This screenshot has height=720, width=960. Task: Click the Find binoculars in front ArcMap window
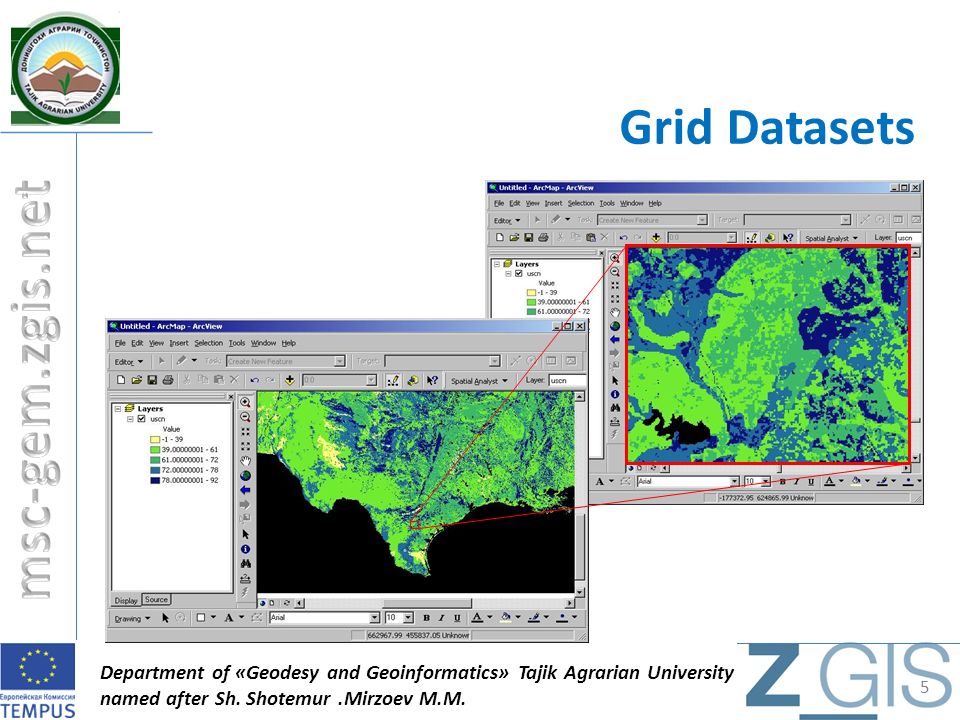pos(246,564)
